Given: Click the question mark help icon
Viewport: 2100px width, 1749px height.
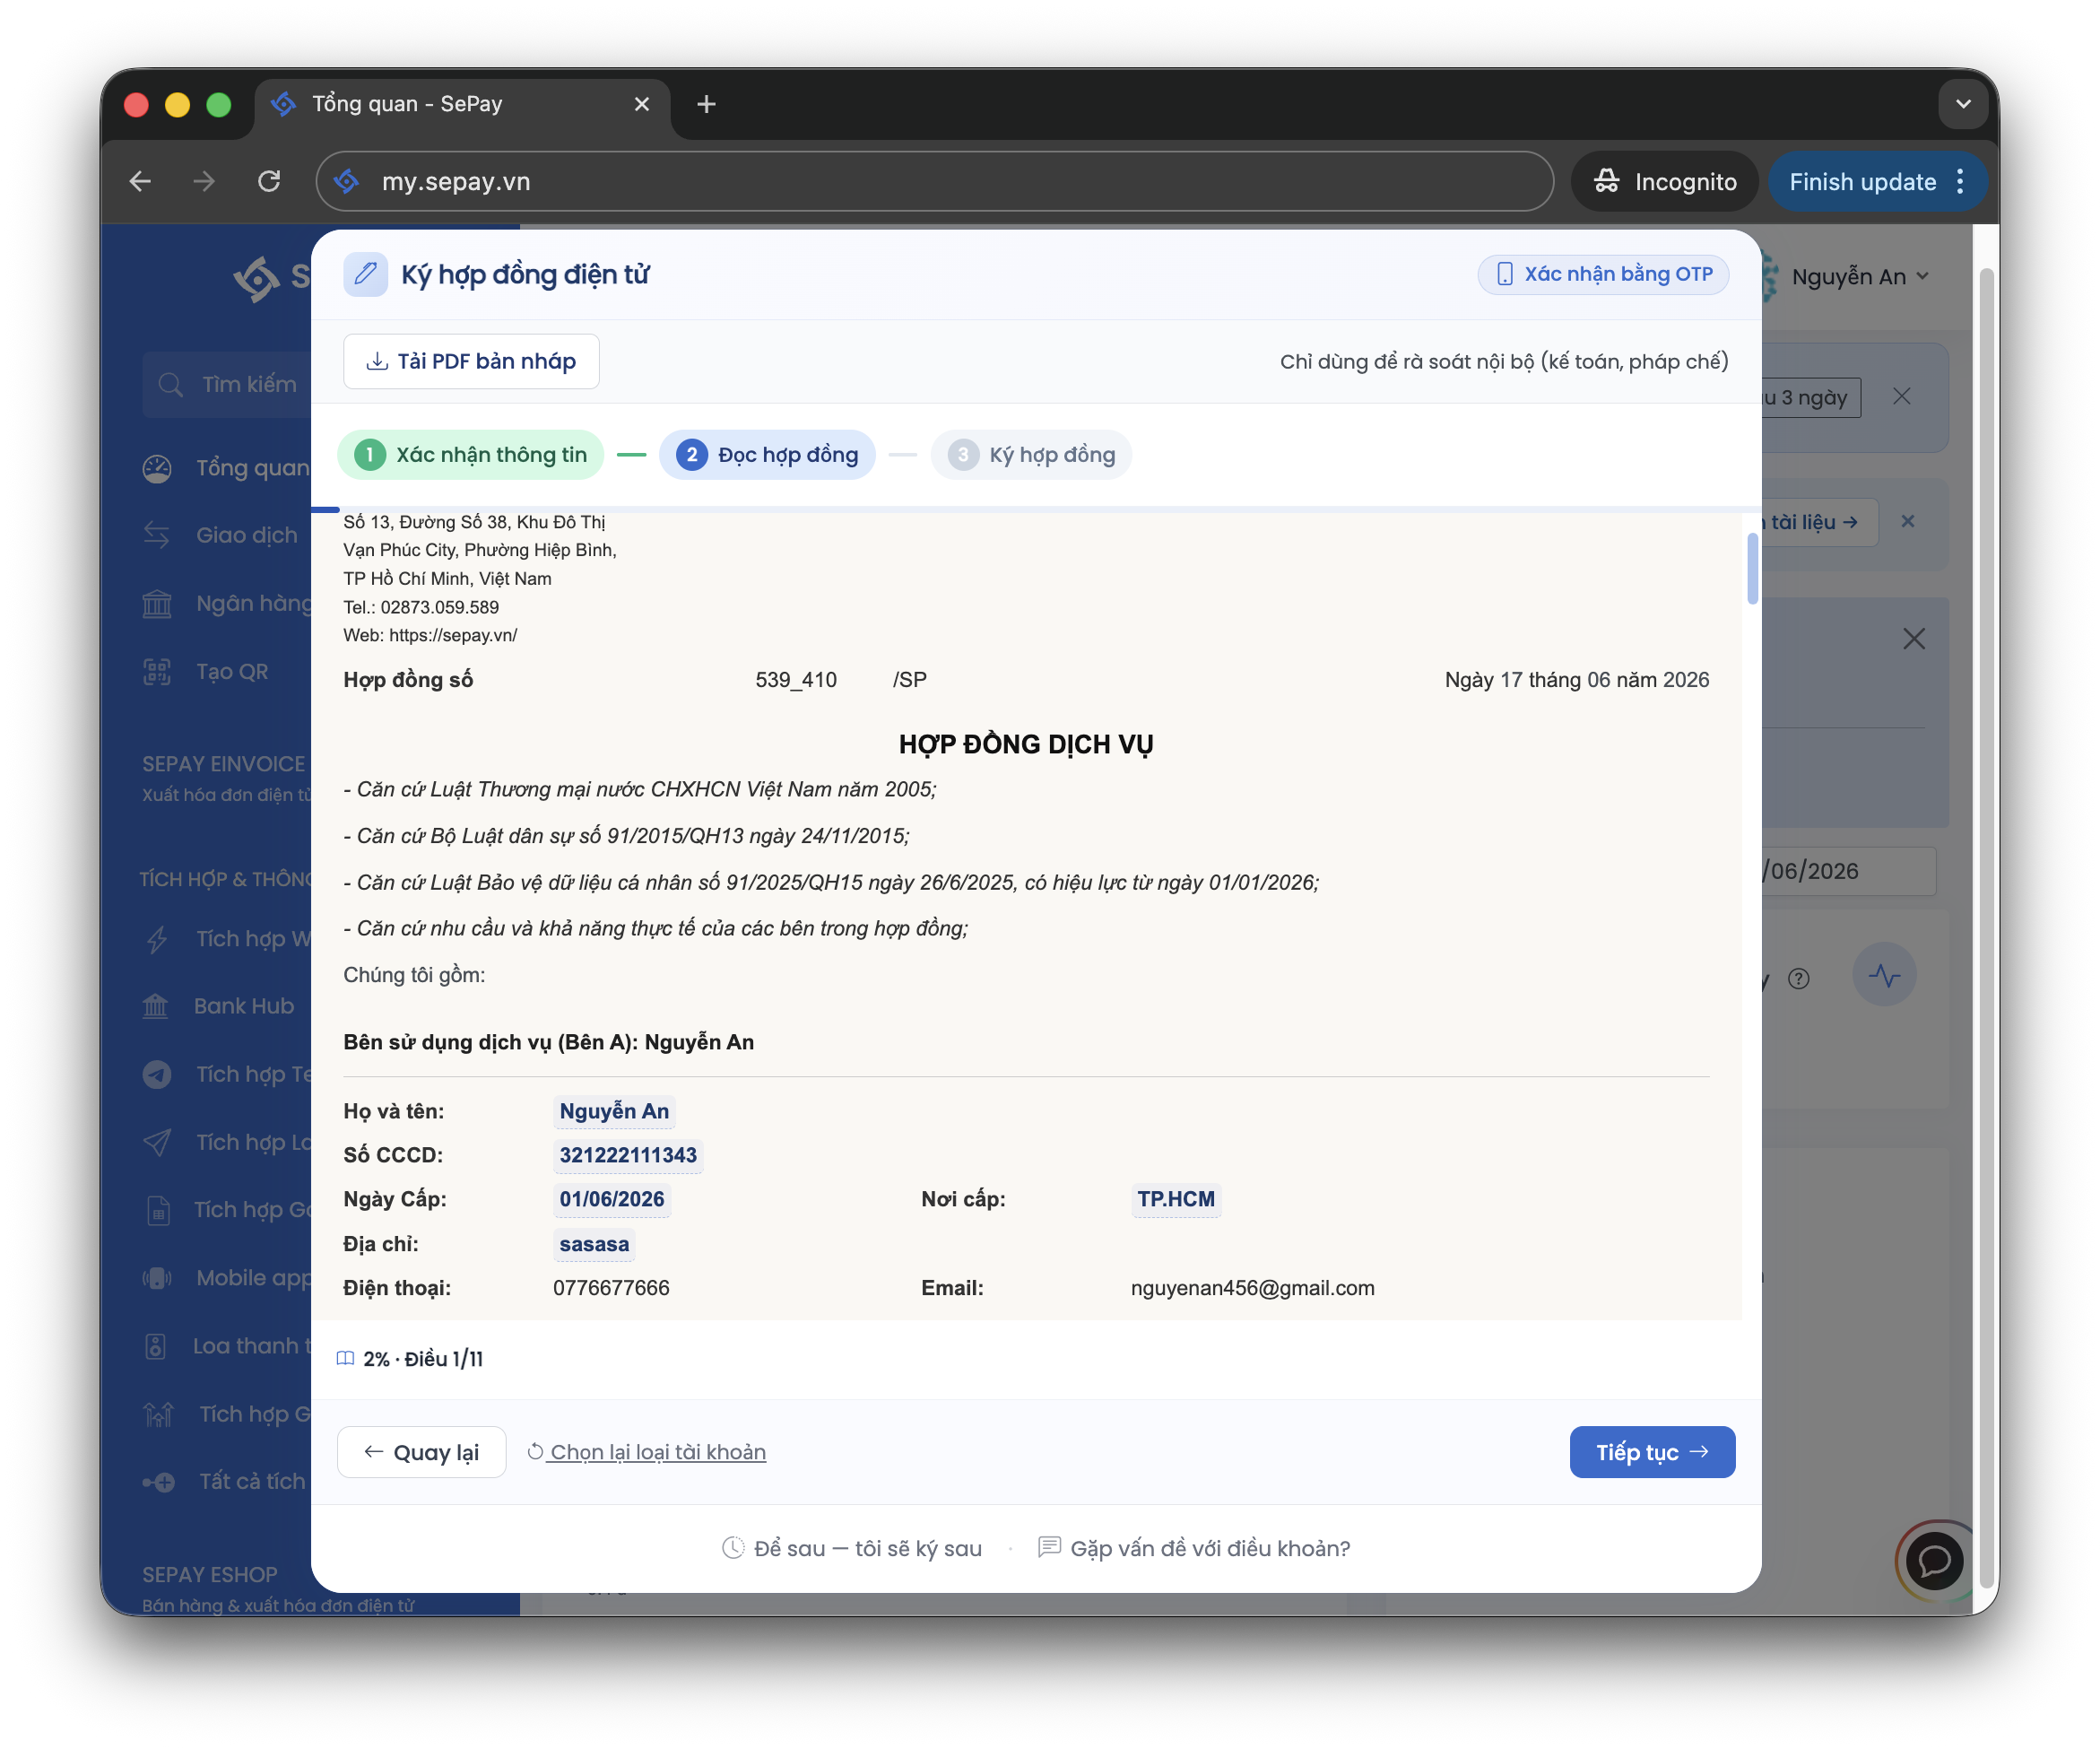Looking at the screenshot, I should [x=1798, y=979].
